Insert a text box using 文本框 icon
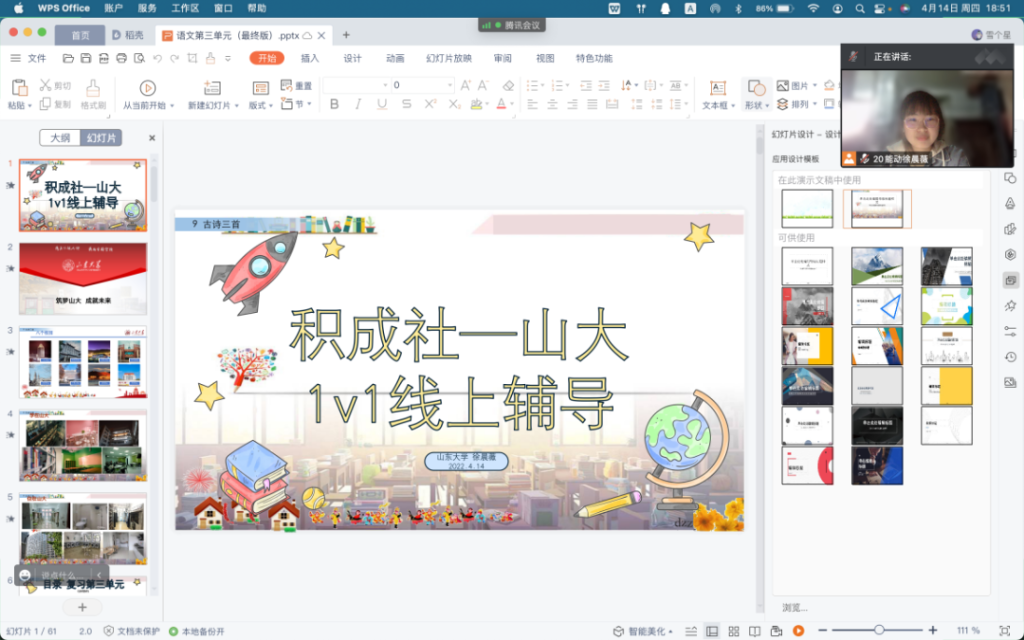The image size is (1024, 640). (x=717, y=88)
